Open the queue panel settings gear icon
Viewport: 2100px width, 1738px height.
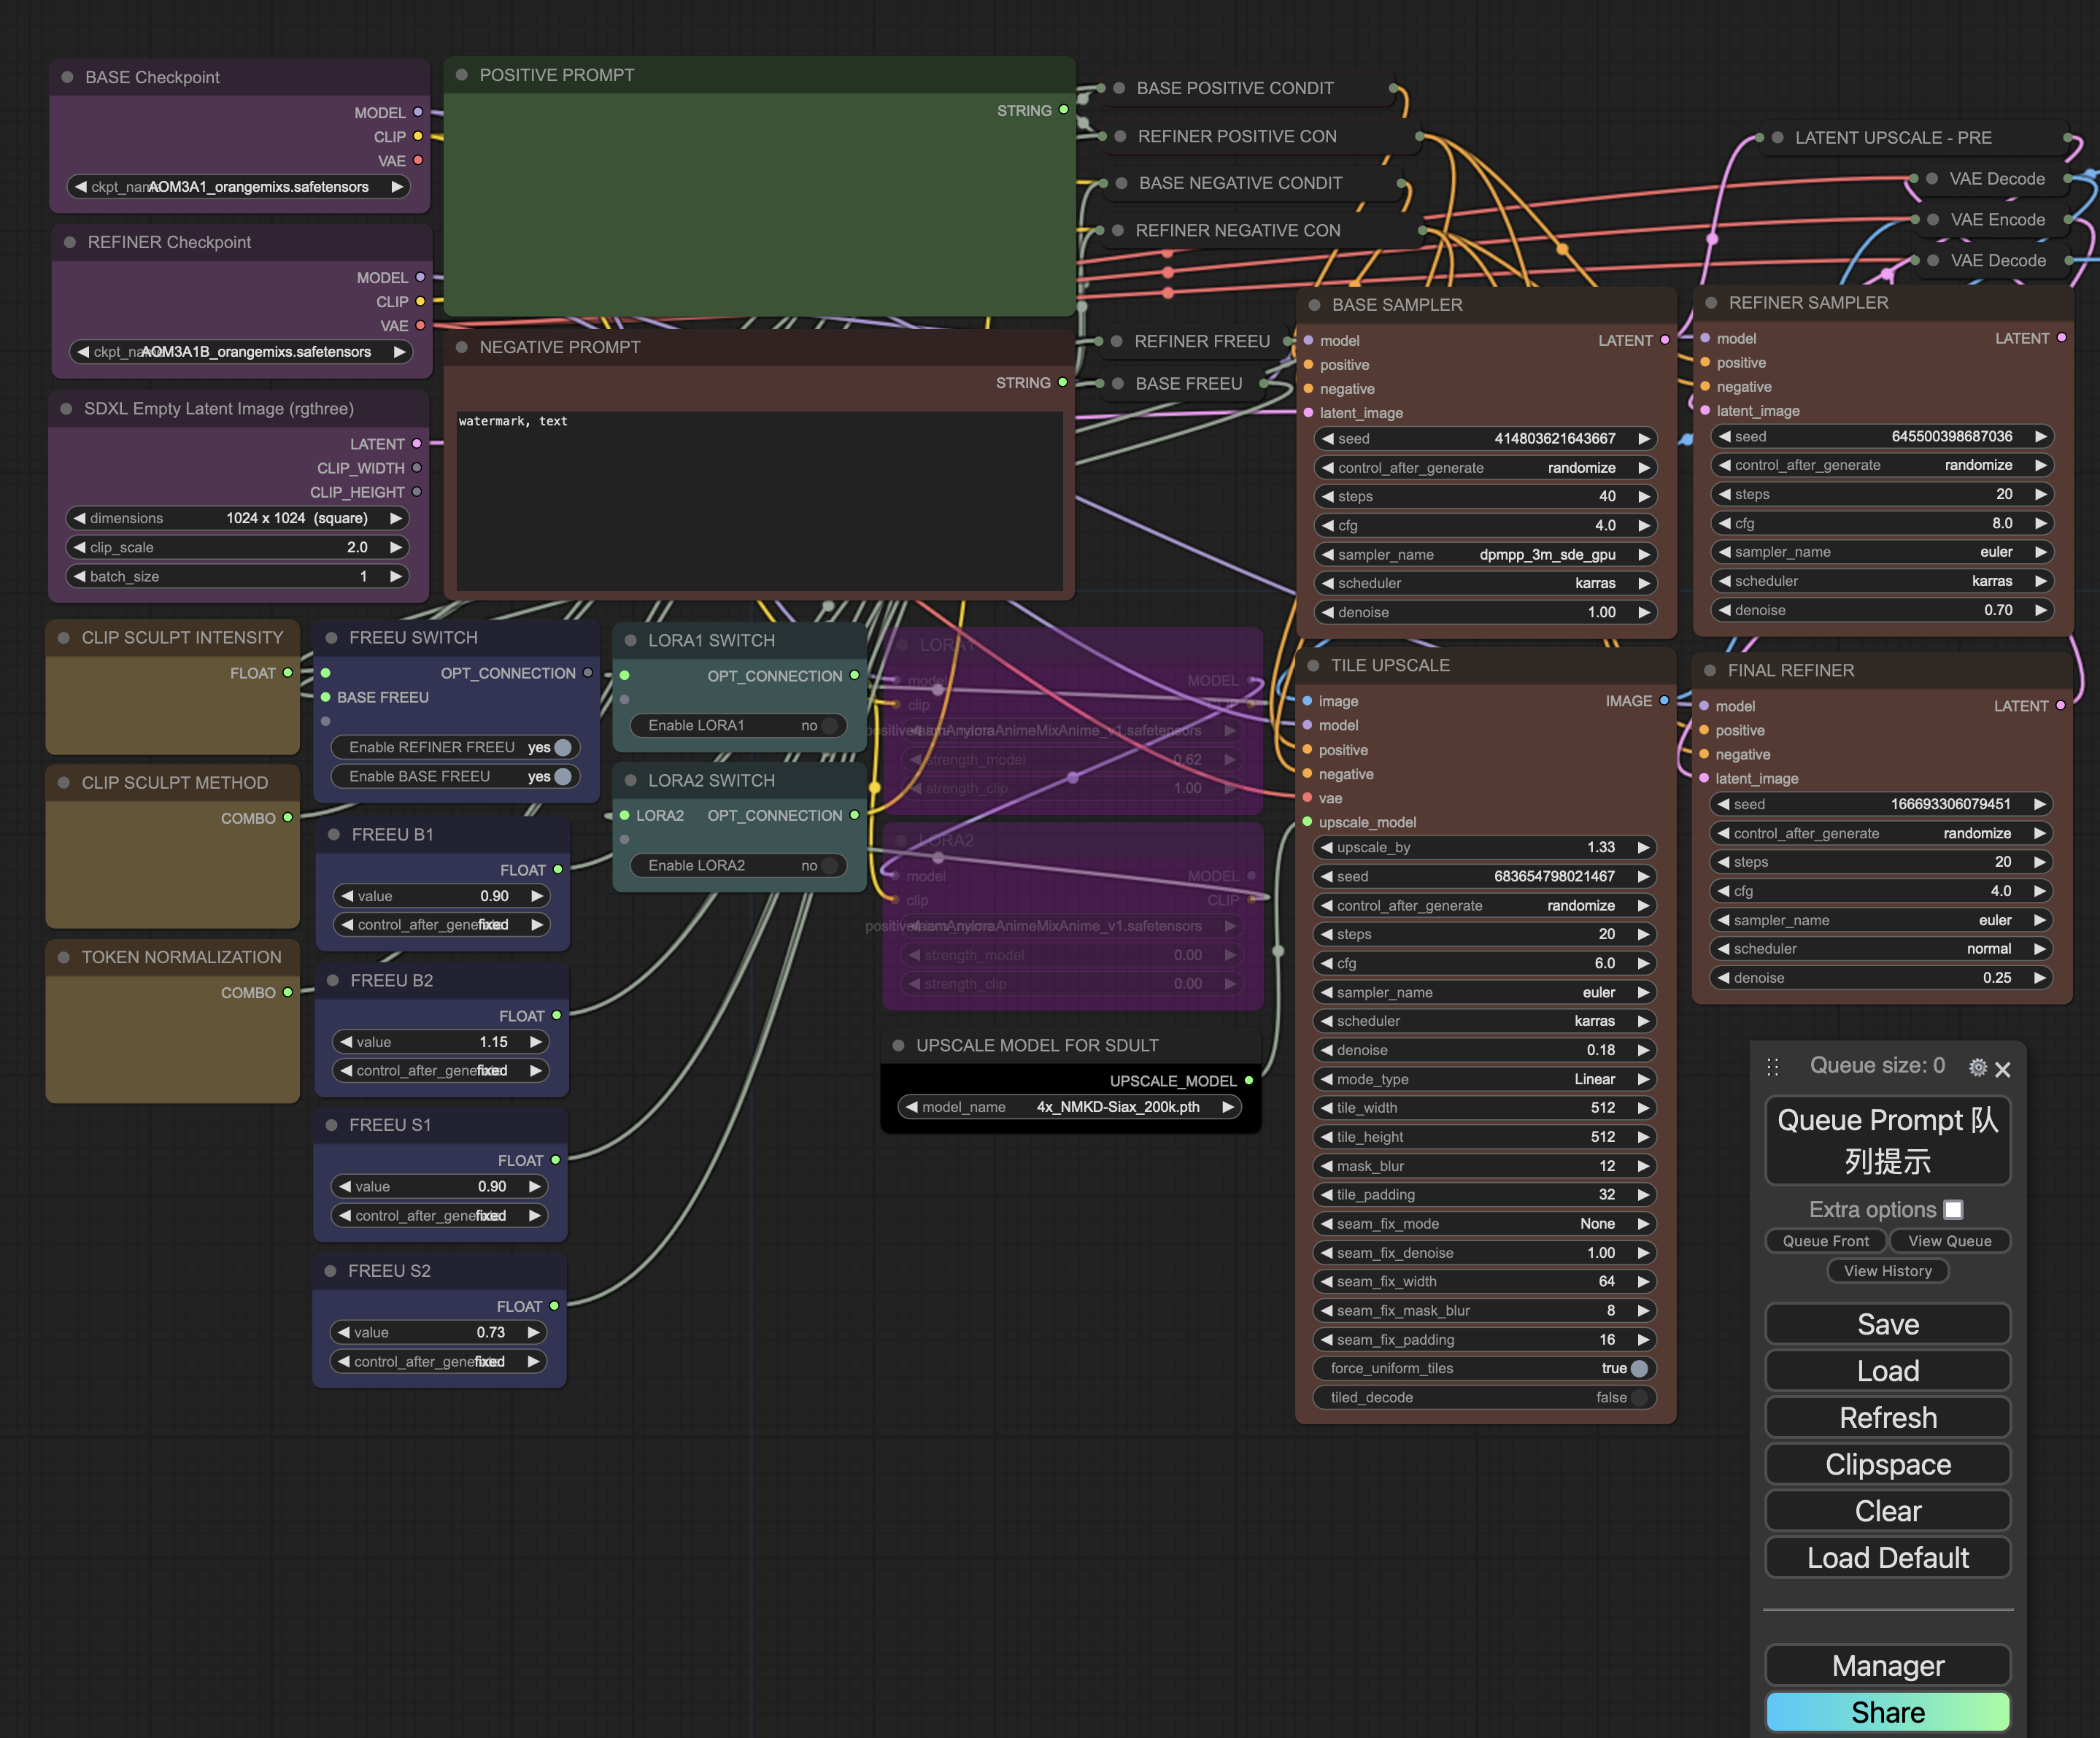click(1977, 1068)
